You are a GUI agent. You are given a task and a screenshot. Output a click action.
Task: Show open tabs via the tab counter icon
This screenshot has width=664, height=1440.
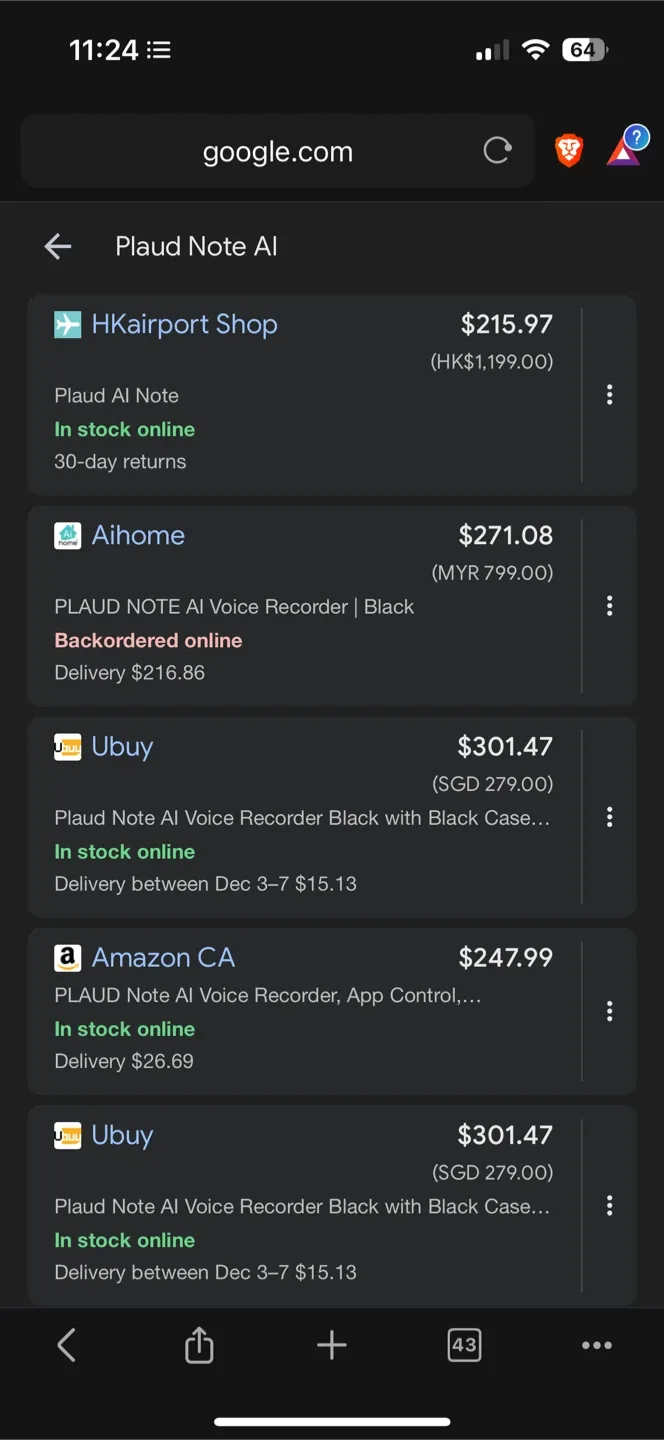point(464,1345)
